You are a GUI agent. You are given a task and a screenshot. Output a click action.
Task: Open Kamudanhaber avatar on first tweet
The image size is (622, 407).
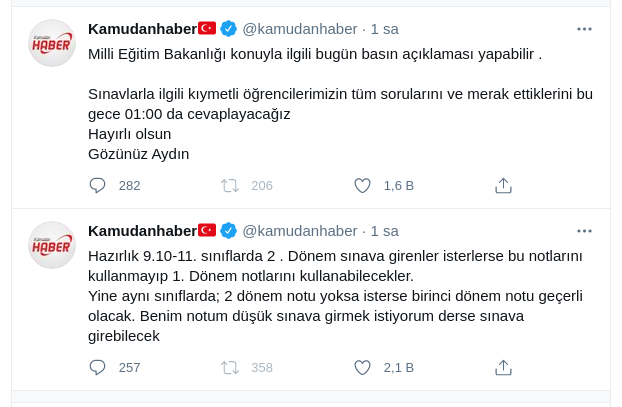[x=52, y=43]
